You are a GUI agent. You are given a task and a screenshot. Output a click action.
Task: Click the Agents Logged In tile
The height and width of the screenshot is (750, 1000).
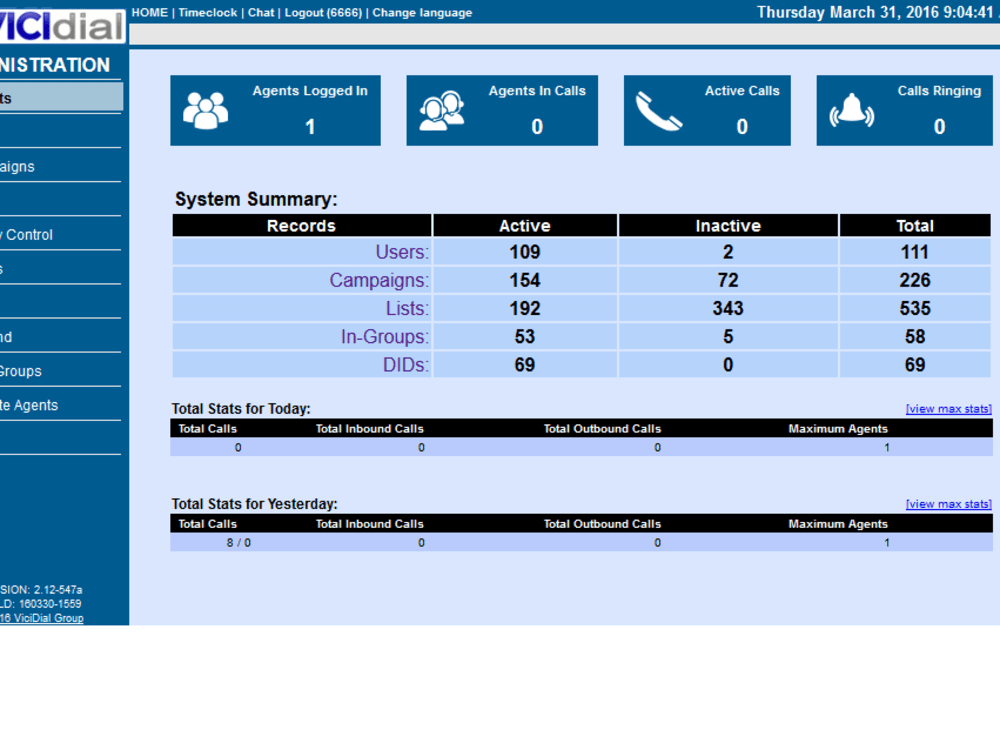(276, 110)
